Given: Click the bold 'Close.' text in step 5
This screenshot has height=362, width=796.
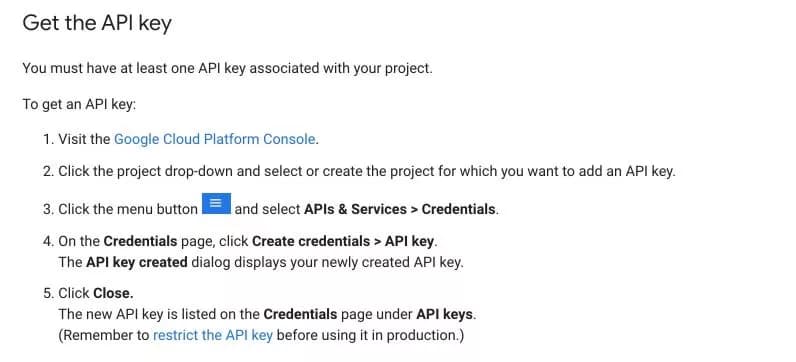Looking at the screenshot, I should tap(113, 293).
